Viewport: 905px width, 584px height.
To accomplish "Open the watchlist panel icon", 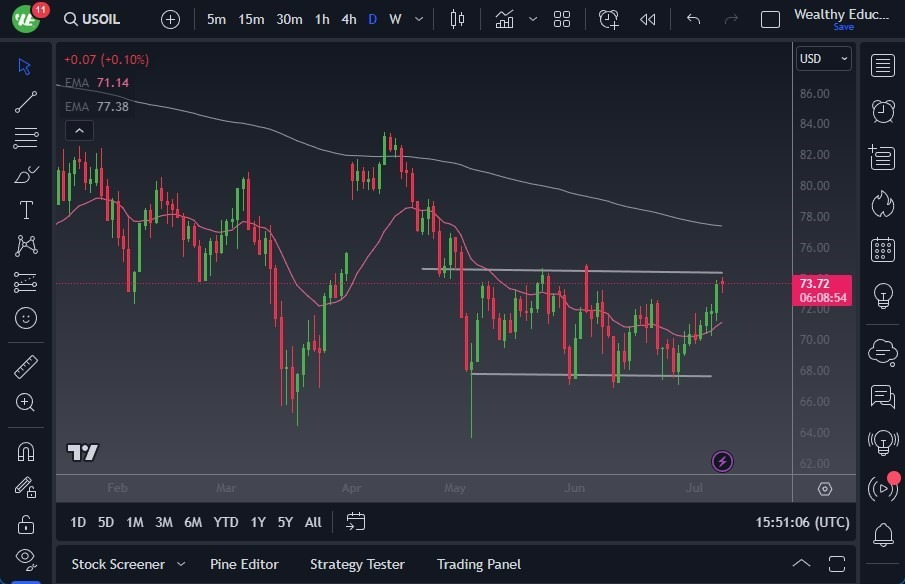I will [x=882, y=66].
